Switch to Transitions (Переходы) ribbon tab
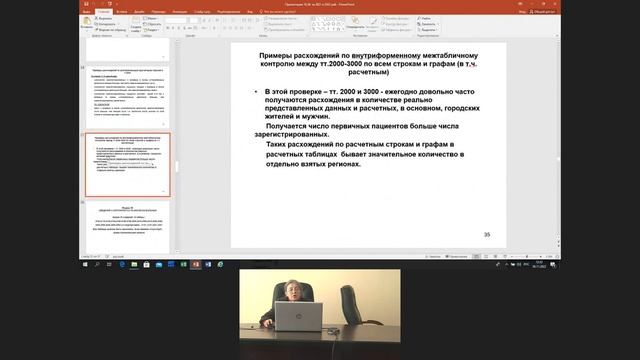The image size is (640, 360). tap(158, 12)
